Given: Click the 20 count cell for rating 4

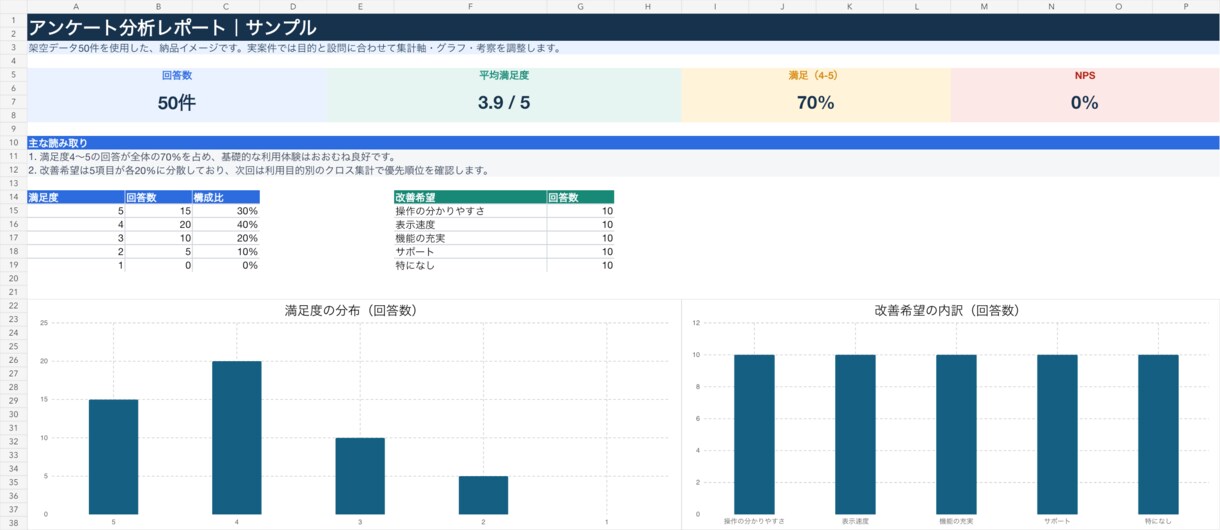Looking at the screenshot, I should coord(158,225).
